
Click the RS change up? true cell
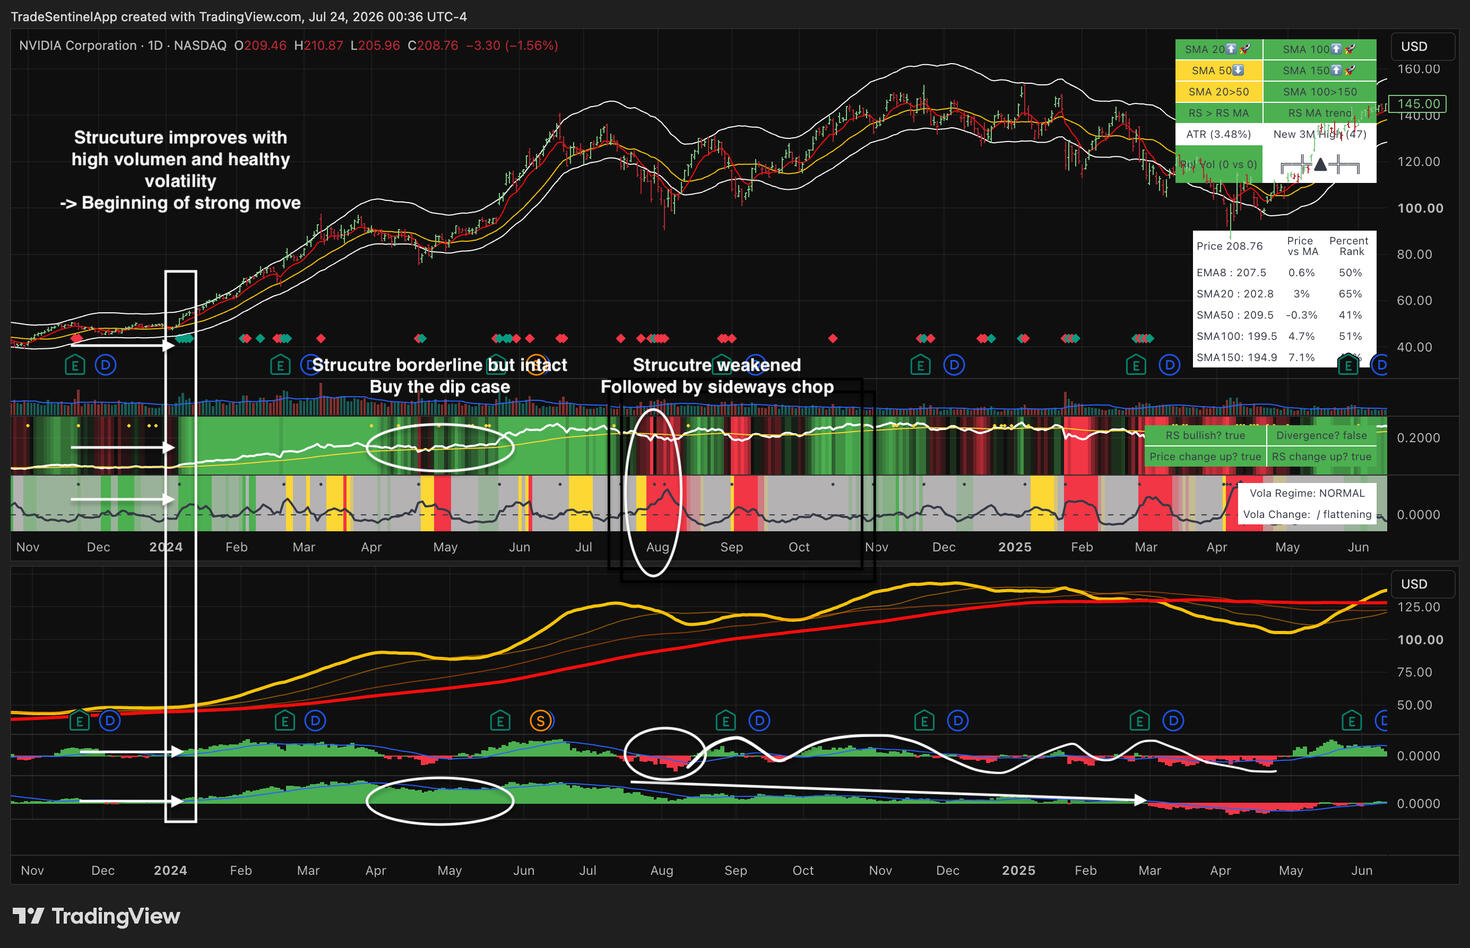tap(1321, 457)
